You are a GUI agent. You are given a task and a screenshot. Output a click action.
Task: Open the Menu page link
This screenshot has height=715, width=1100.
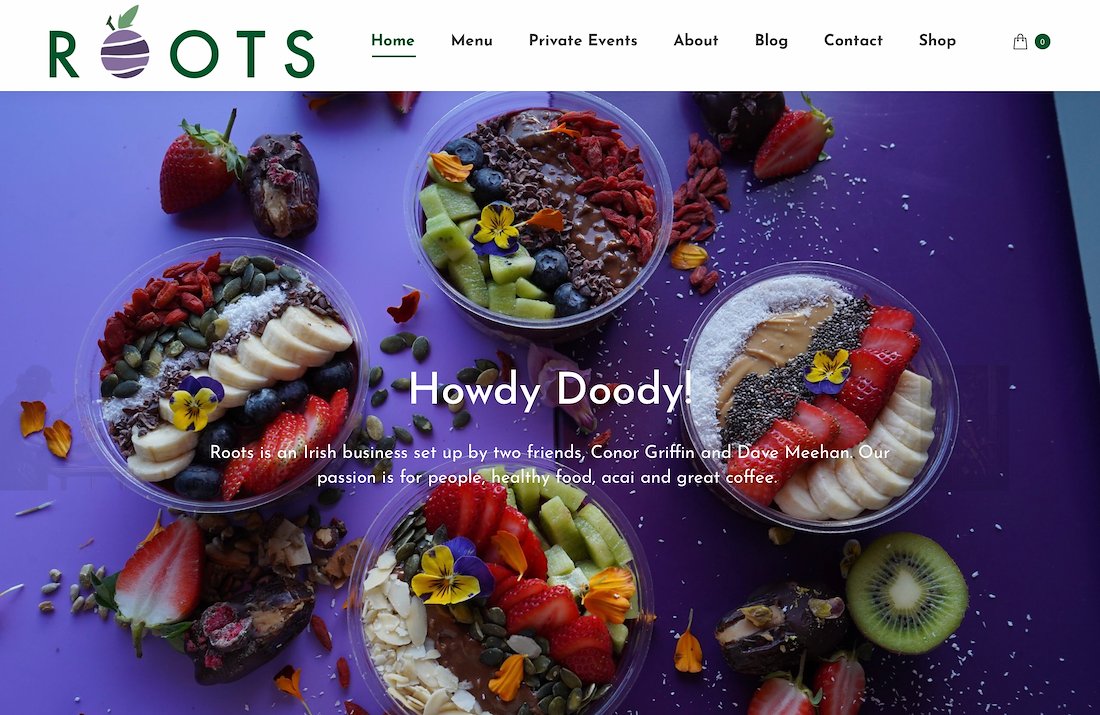point(471,41)
